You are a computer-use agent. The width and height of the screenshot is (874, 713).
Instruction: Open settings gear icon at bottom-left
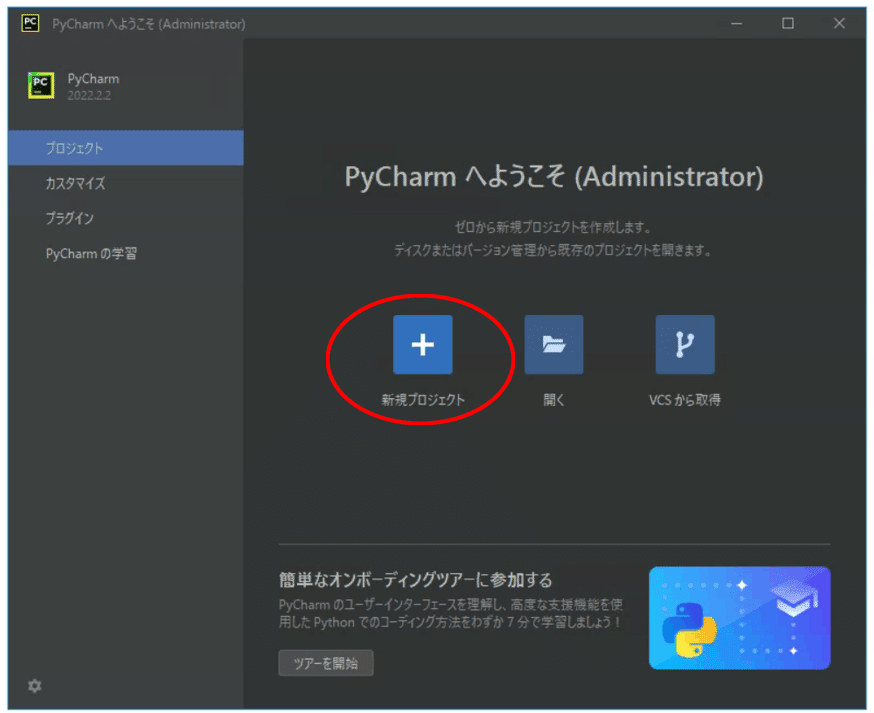[x=35, y=686]
